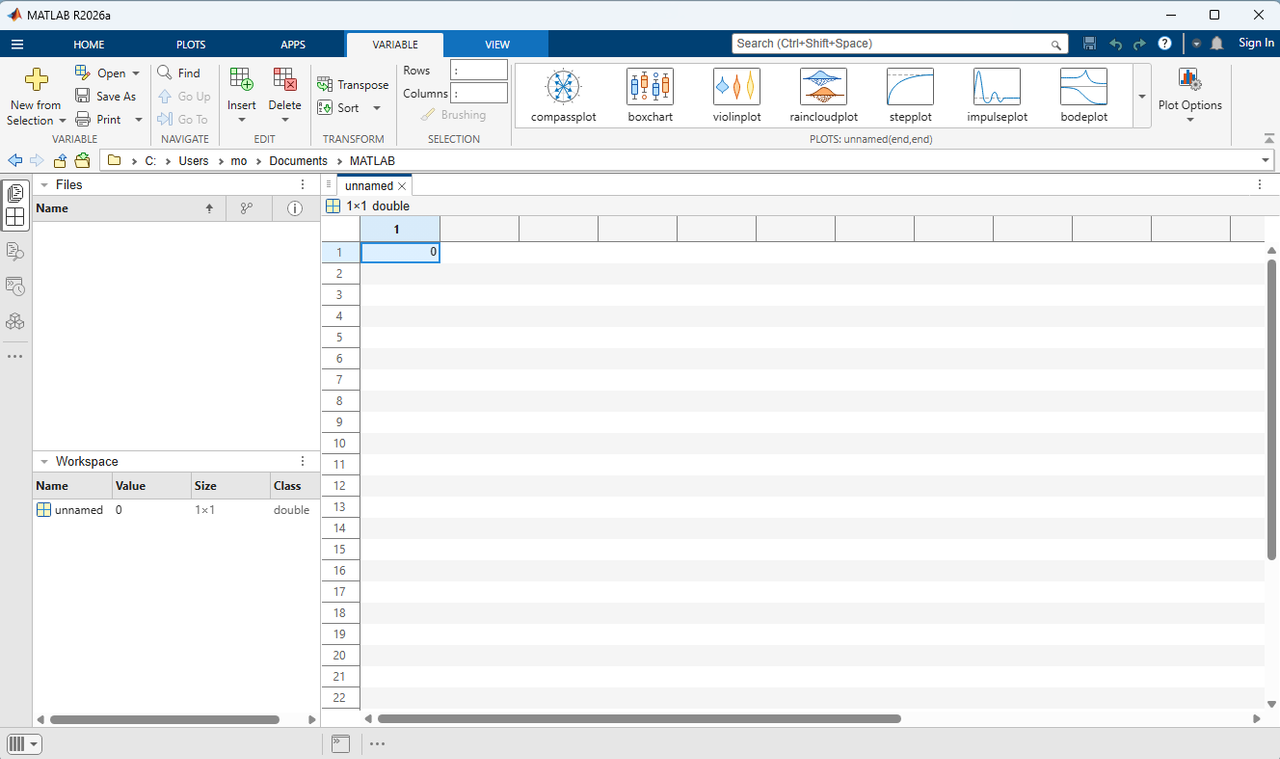Open the Find Files sidebar icon
This screenshot has width=1280, height=759.
pyautogui.click(x=15, y=251)
